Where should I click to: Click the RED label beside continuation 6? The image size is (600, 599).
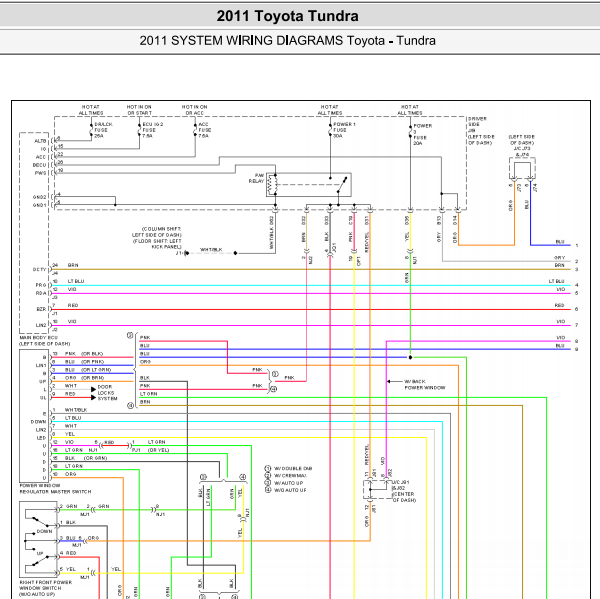pos(559,305)
